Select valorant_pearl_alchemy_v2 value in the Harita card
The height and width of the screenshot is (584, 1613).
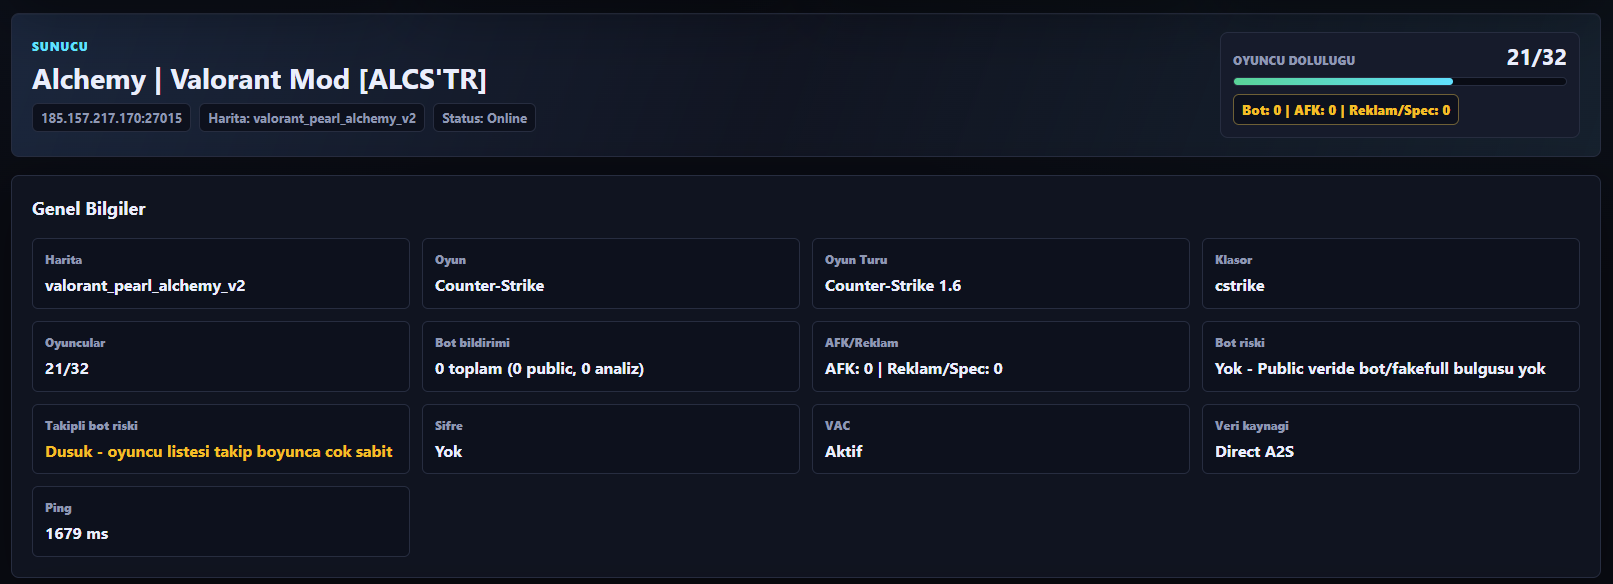(x=145, y=285)
